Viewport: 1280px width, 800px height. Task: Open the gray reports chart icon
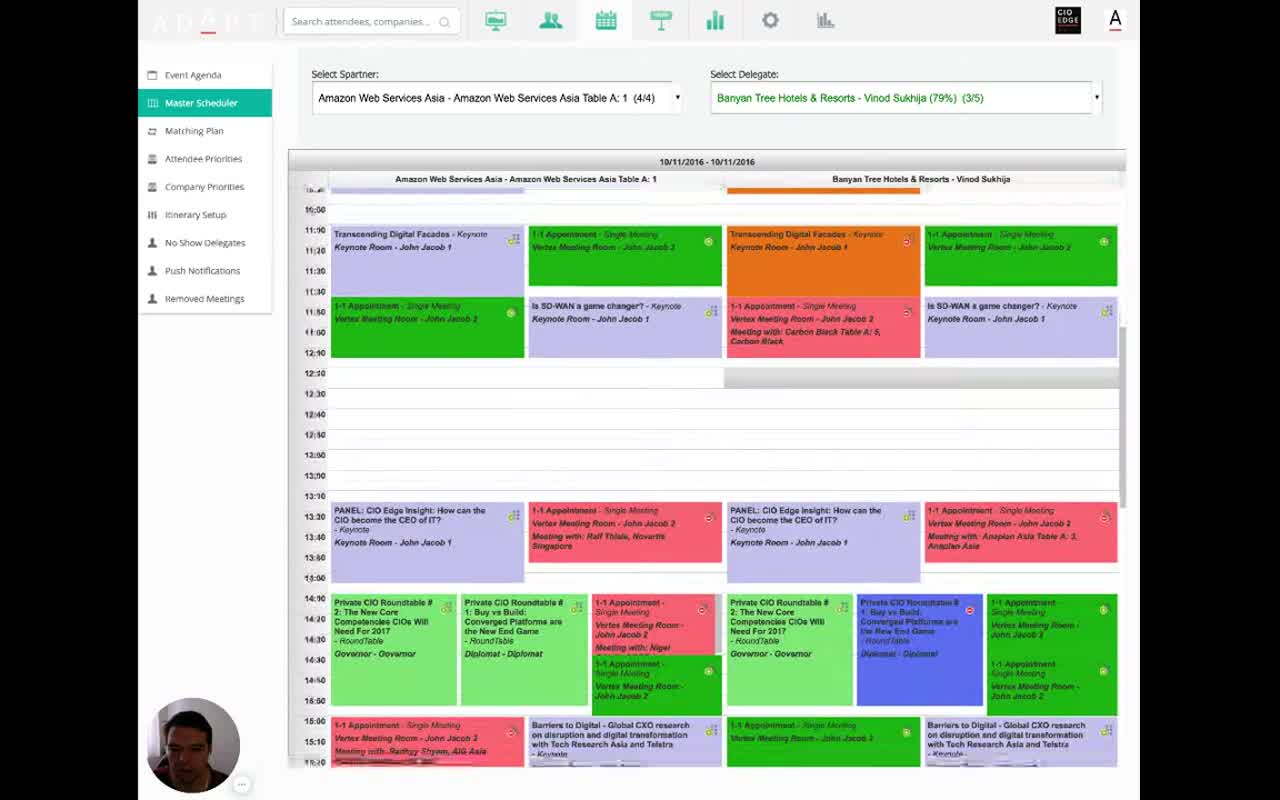point(825,20)
